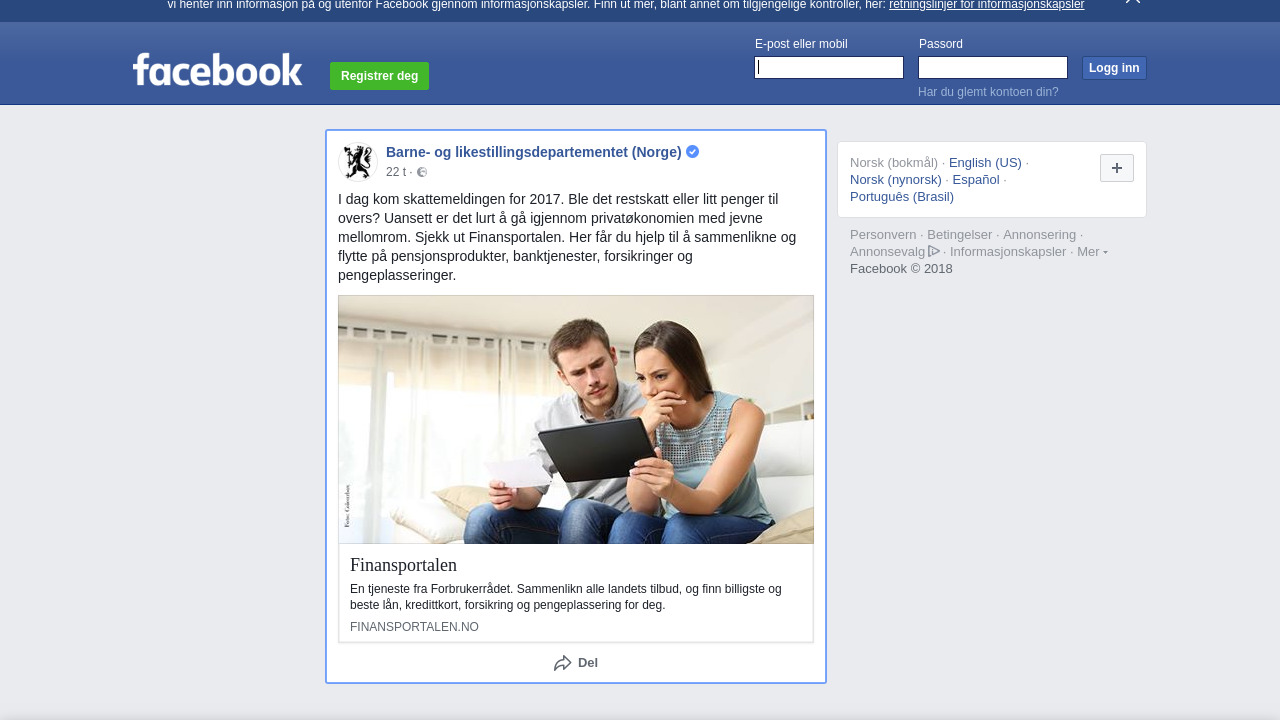Click the plus button to add languages
The width and height of the screenshot is (1280, 720).
click(x=1116, y=168)
